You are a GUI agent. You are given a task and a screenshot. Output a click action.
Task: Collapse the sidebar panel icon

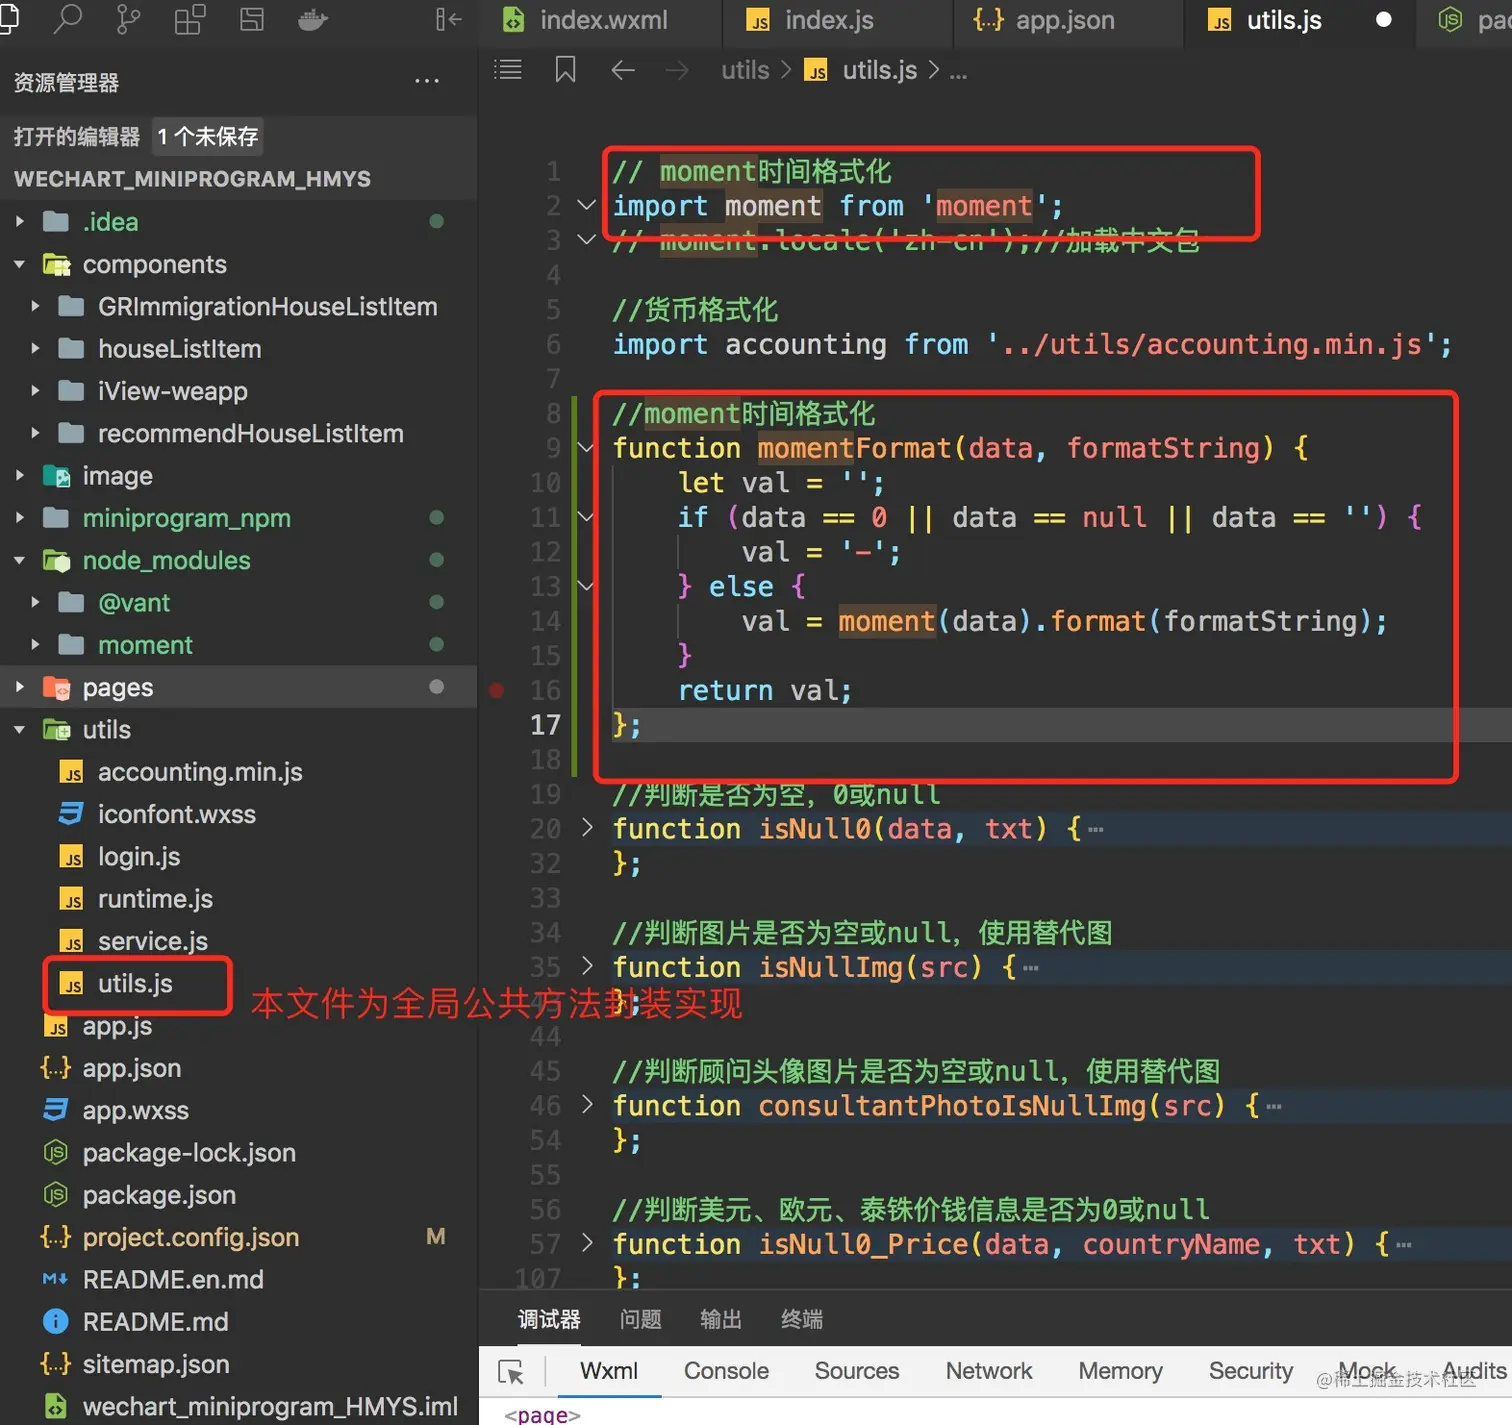(449, 19)
